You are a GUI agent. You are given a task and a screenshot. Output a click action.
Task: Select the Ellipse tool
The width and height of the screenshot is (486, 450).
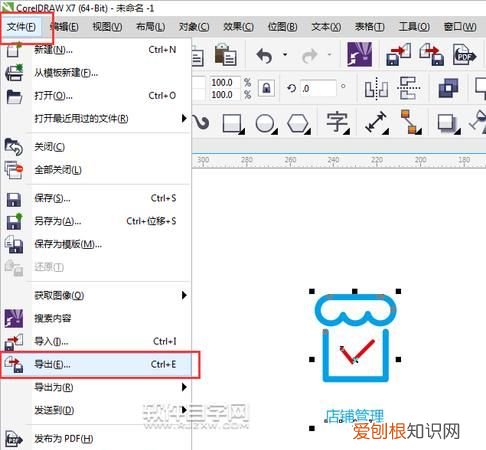coord(266,124)
